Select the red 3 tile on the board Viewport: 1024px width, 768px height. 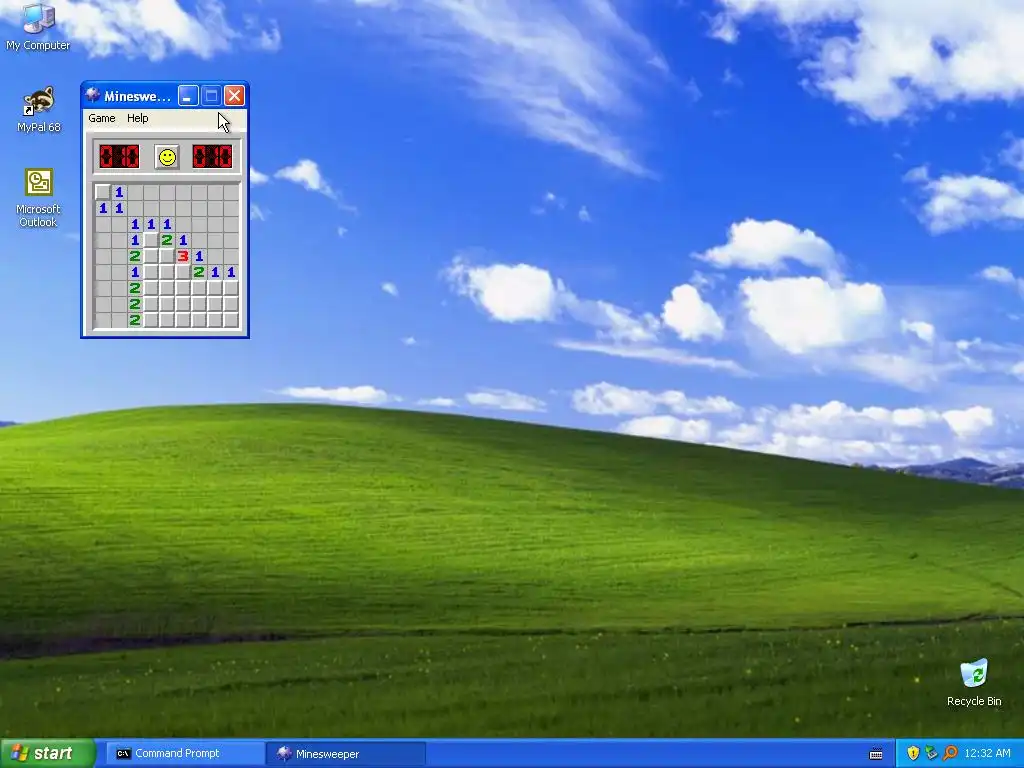[183, 256]
